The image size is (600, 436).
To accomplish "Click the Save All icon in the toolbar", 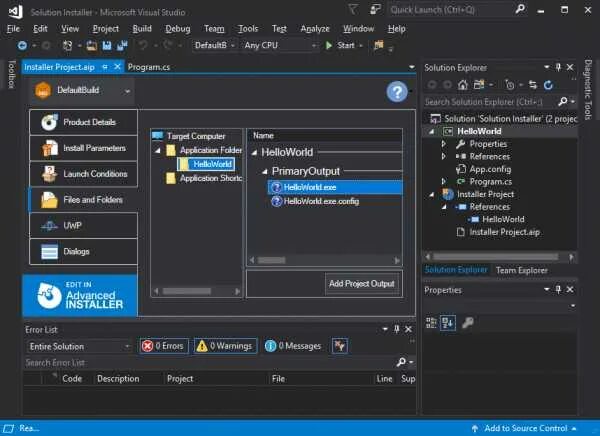I will pyautogui.click(x=122, y=46).
